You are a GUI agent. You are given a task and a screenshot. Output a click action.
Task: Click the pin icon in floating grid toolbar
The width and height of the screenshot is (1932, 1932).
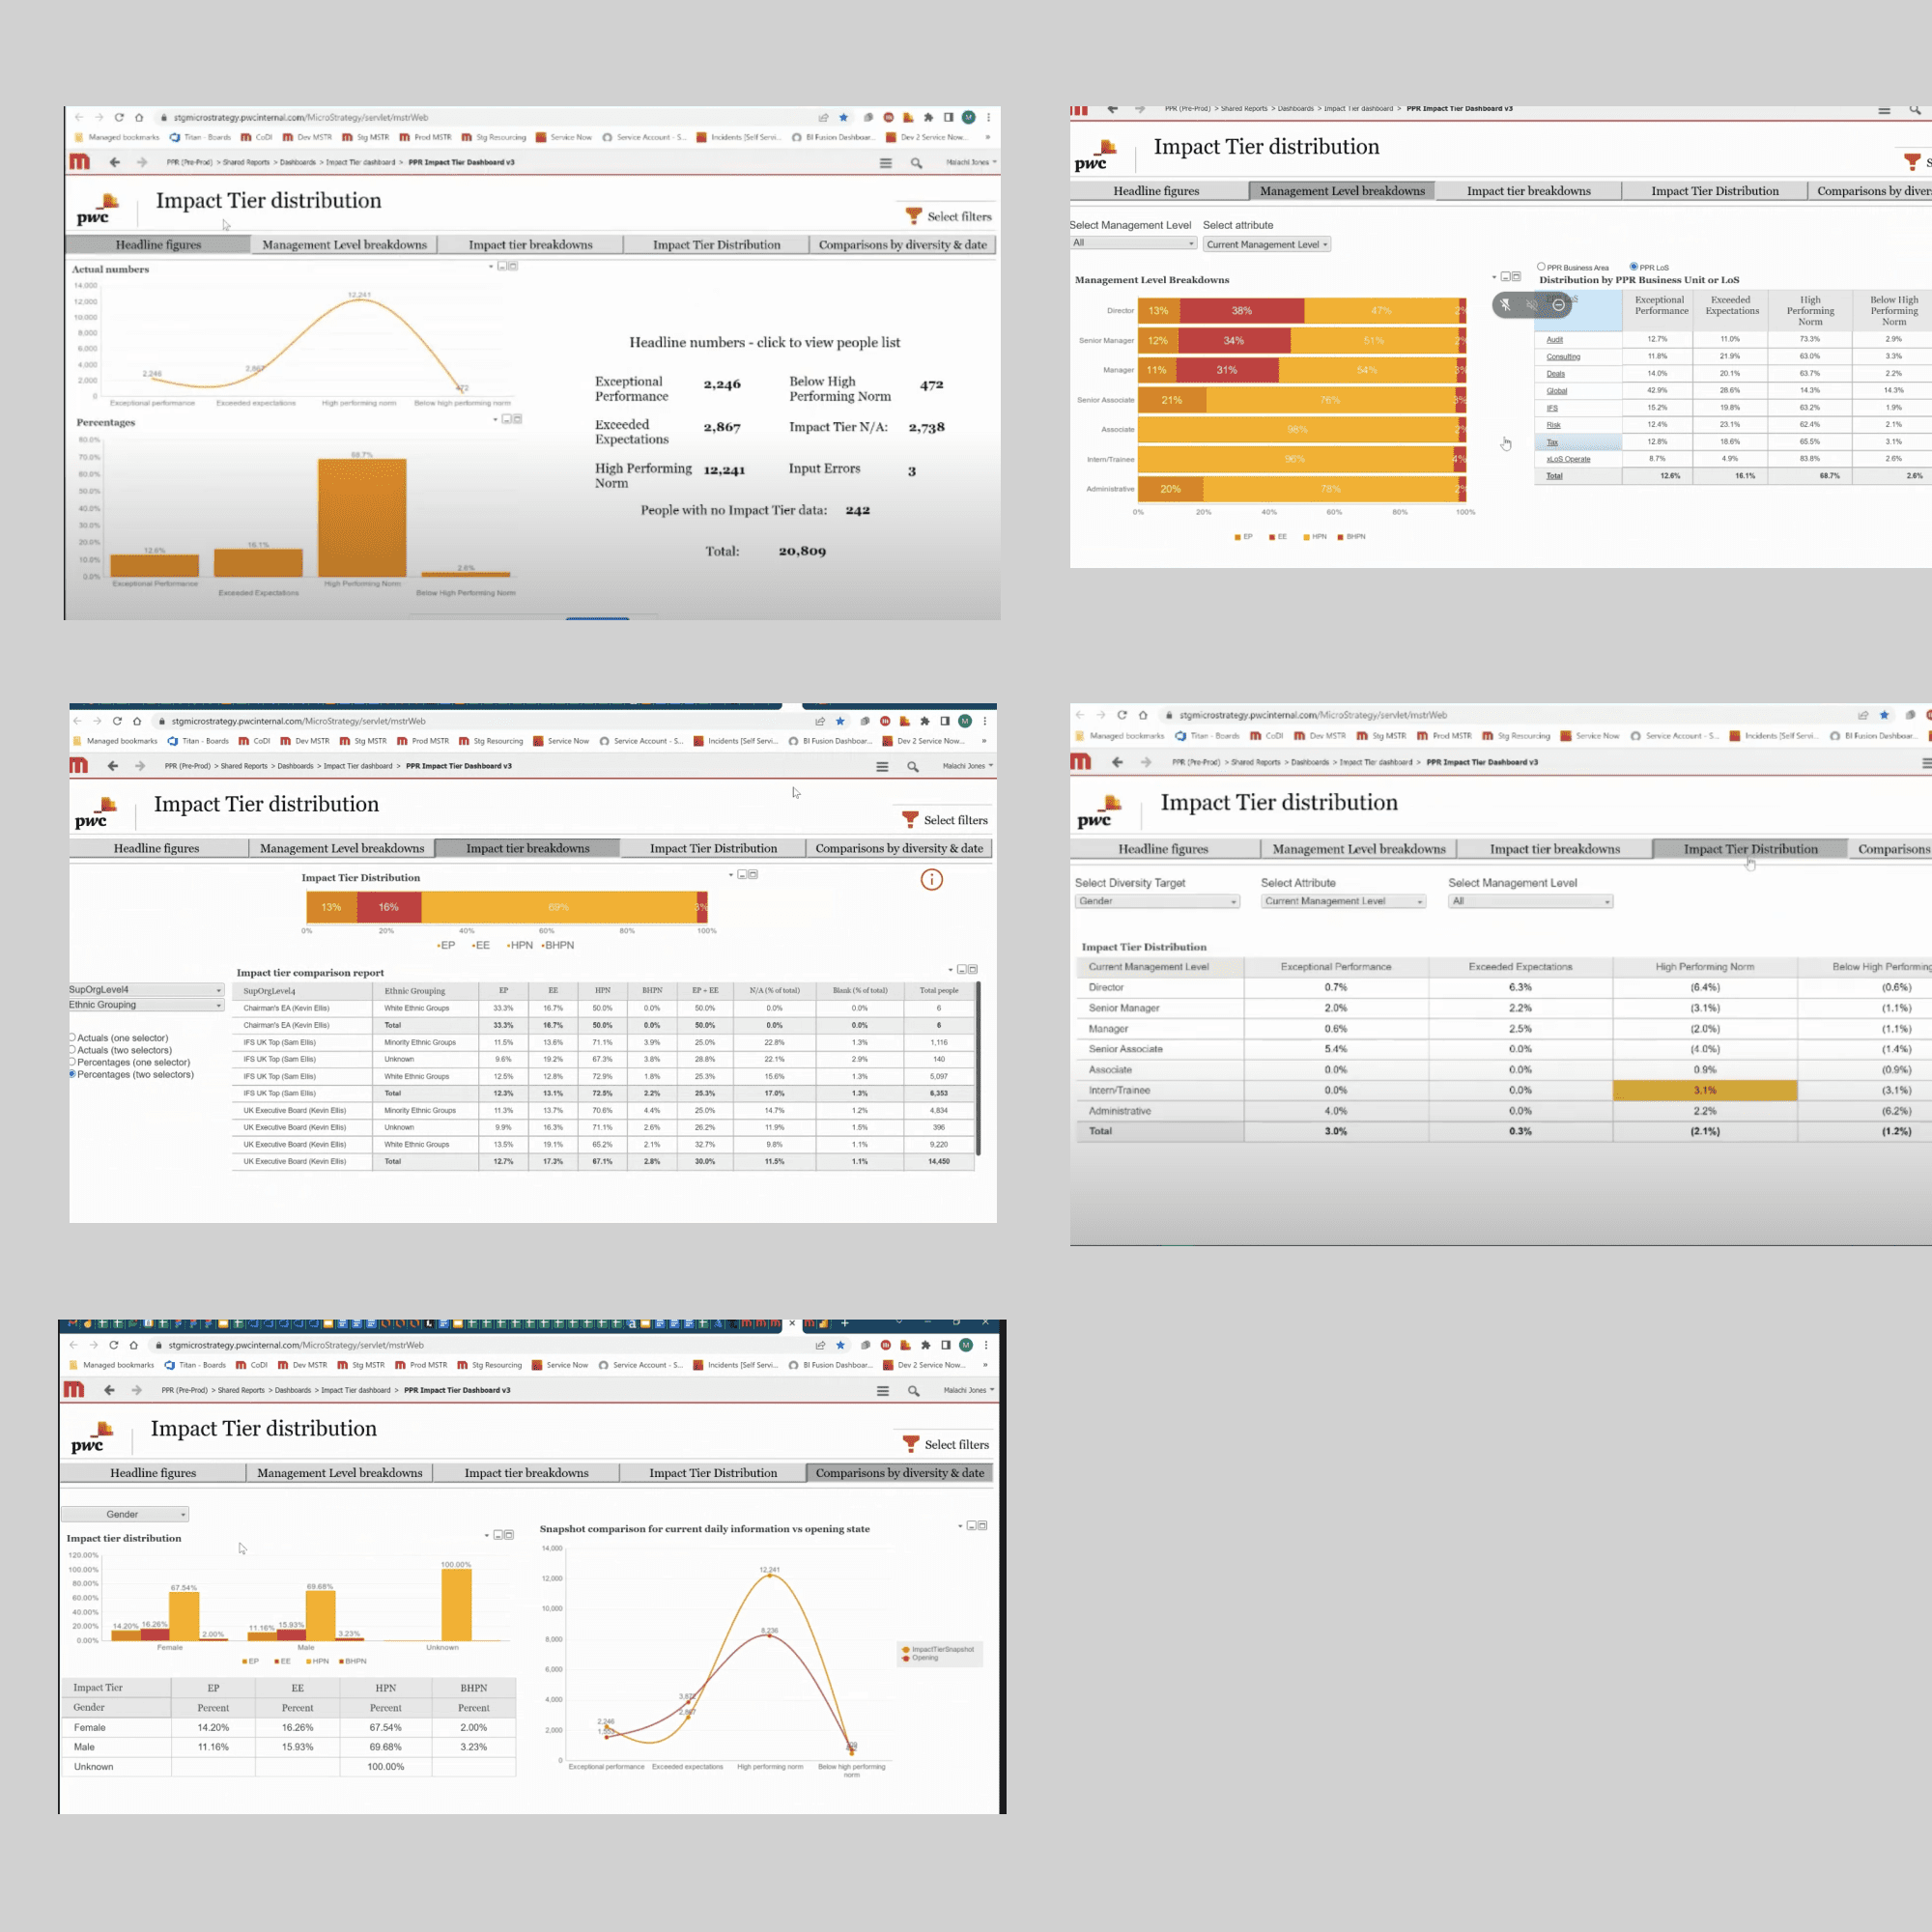1506,304
